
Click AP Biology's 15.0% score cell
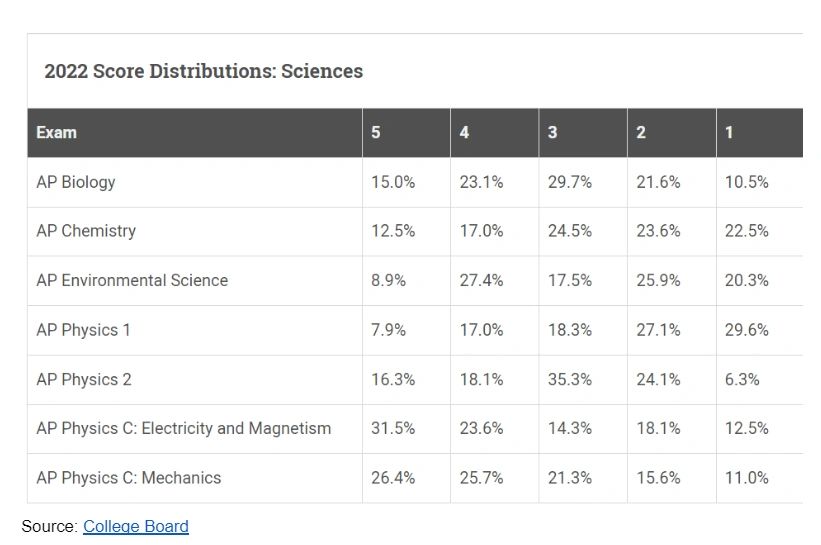click(x=393, y=182)
